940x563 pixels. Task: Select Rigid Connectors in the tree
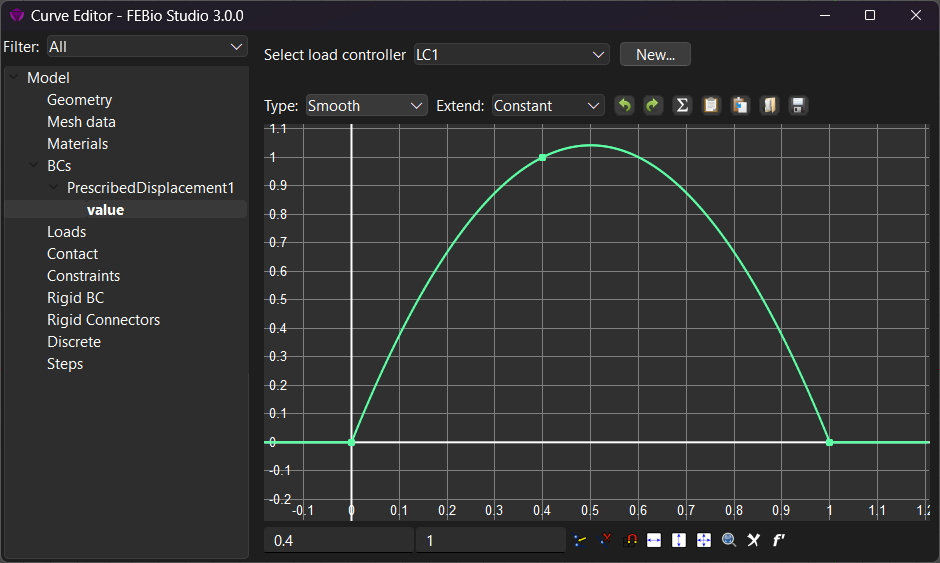[x=104, y=320]
